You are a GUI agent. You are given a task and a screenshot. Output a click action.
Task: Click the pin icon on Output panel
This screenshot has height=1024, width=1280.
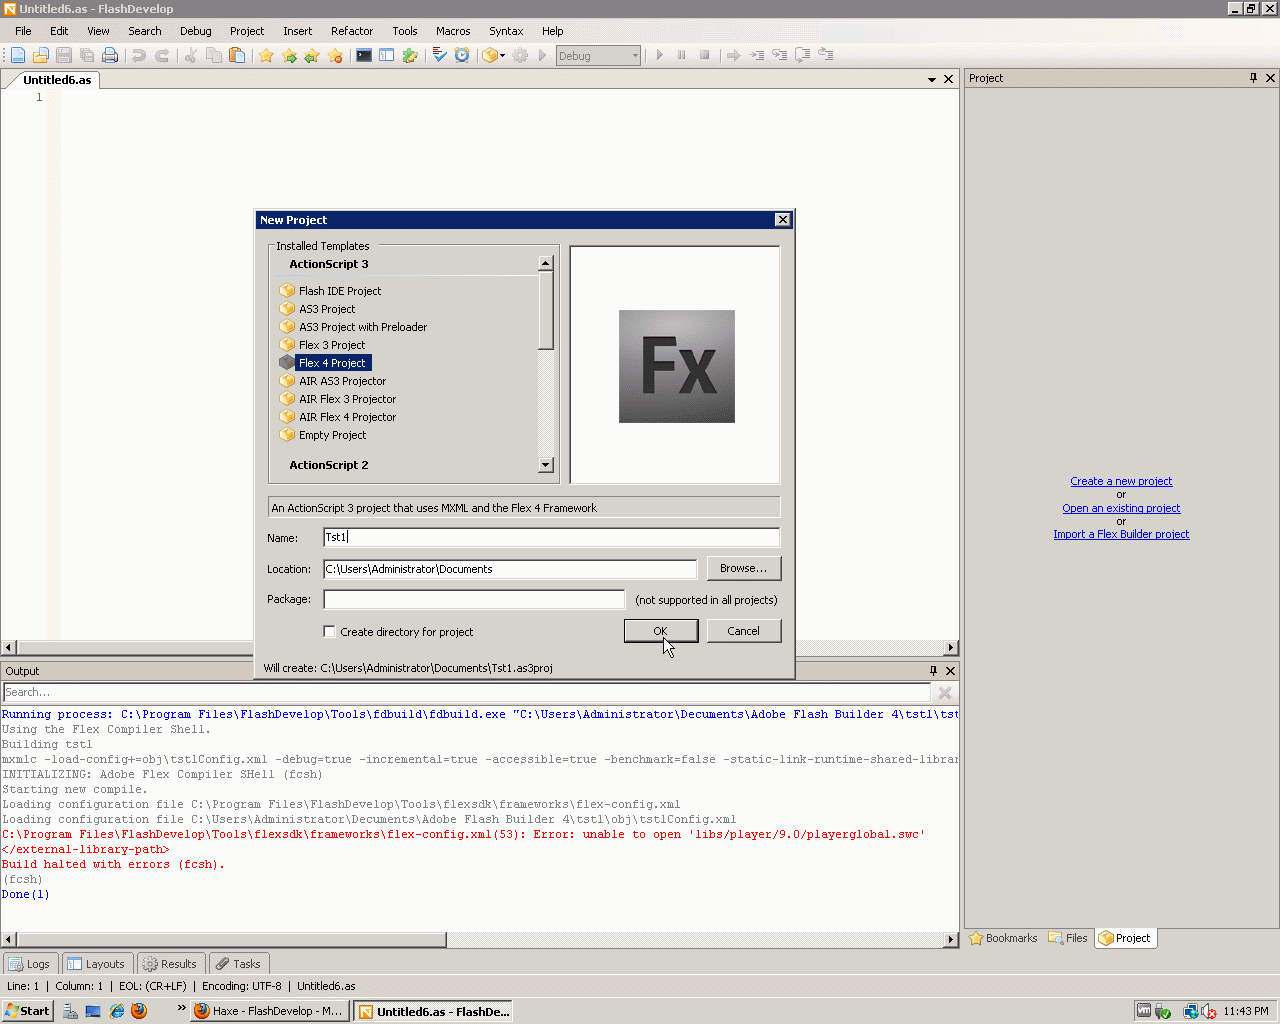pos(933,671)
